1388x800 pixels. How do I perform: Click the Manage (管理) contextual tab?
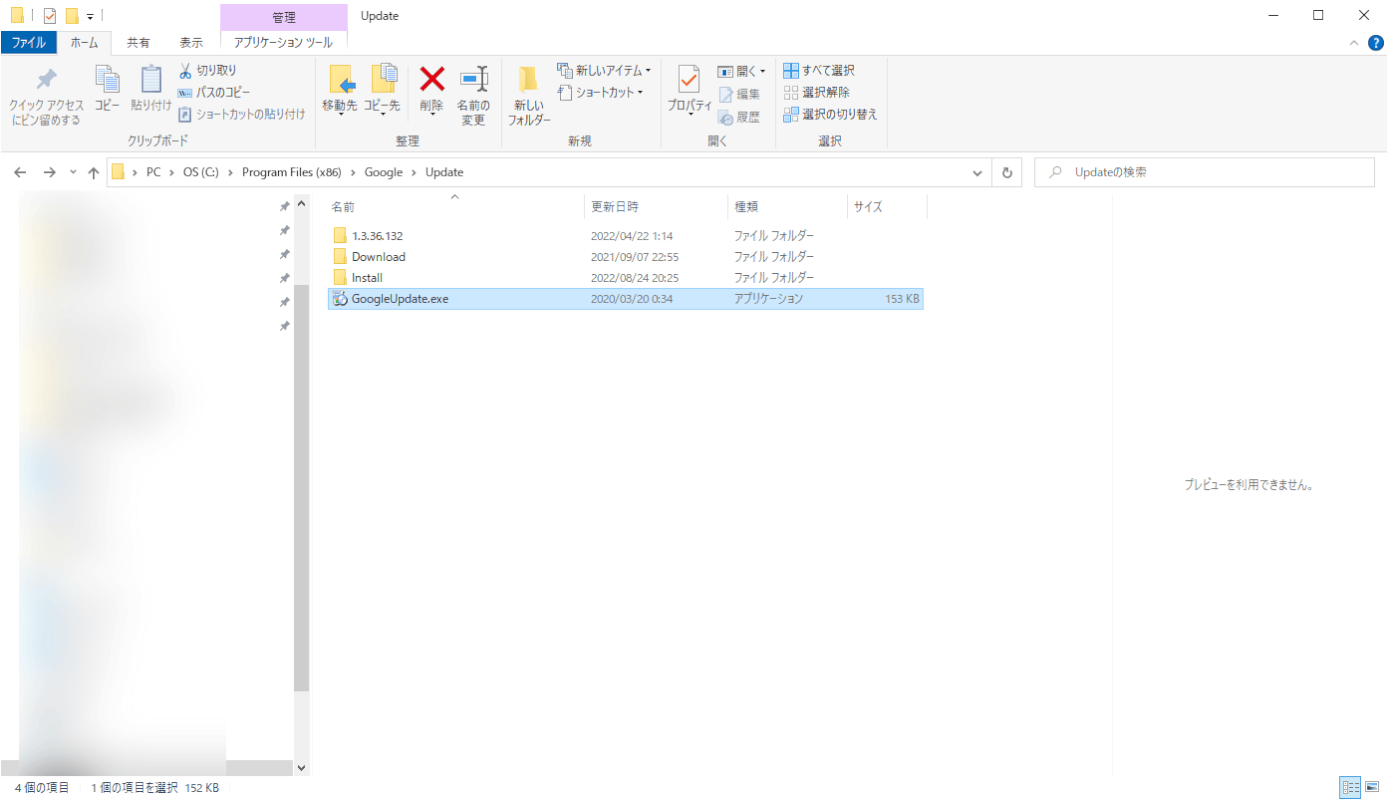click(284, 17)
